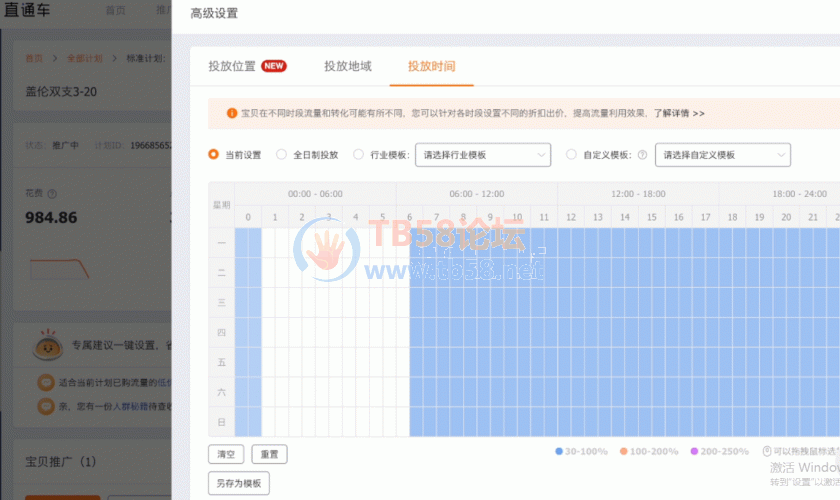Viewport: 840px width, 500px height.
Task: Switch to the 投放地域 tab
Action: (x=347, y=66)
